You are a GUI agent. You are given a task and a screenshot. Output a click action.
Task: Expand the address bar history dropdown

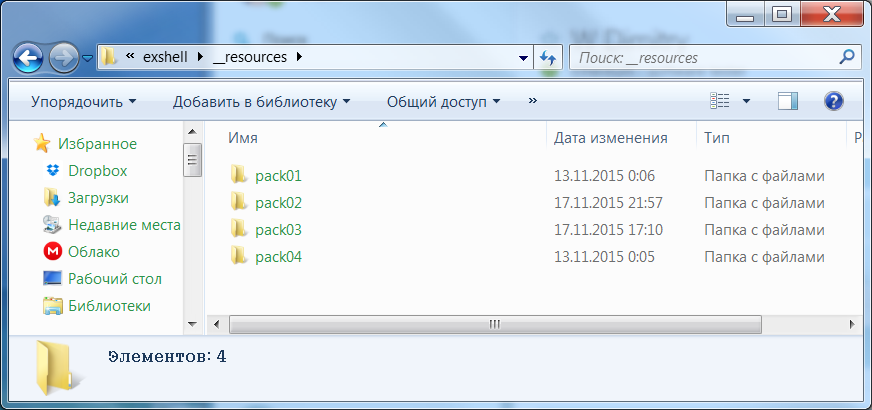pyautogui.click(x=523, y=57)
